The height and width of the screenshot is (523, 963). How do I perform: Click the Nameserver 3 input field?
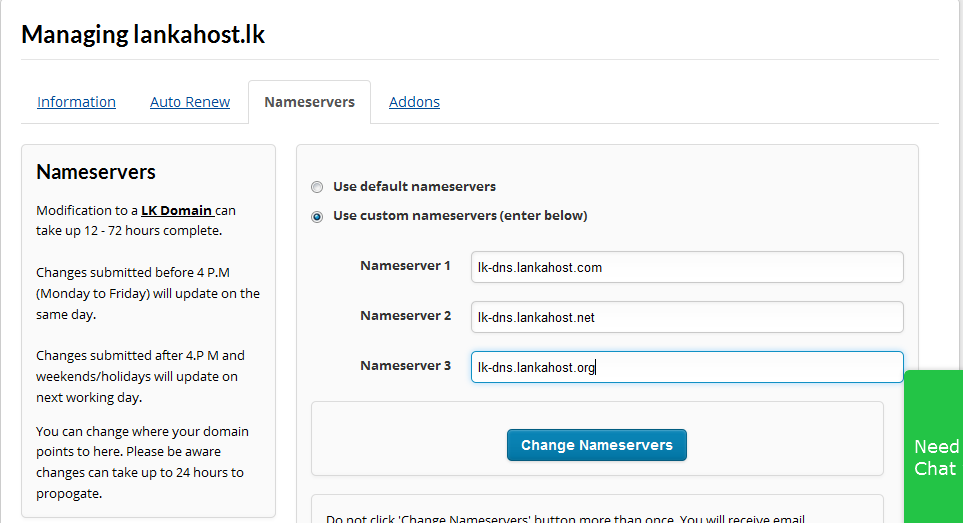pyautogui.click(x=687, y=367)
